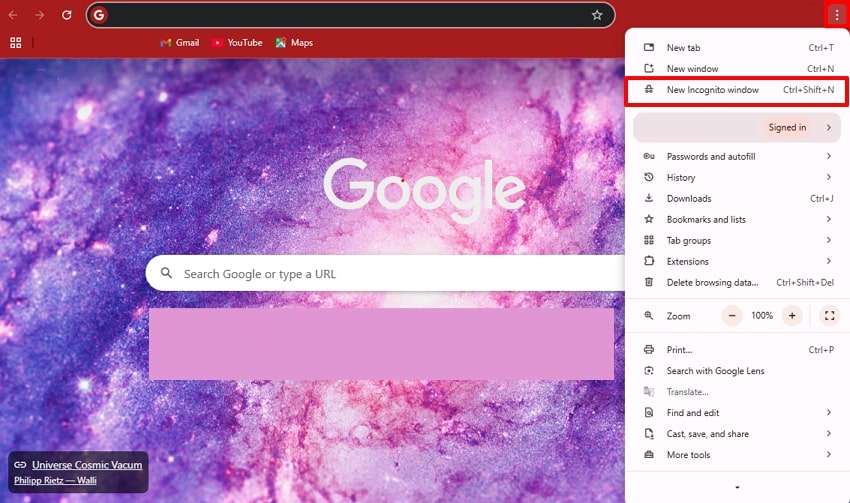
Task: Bookmark this page with the star icon
Action: 597,15
